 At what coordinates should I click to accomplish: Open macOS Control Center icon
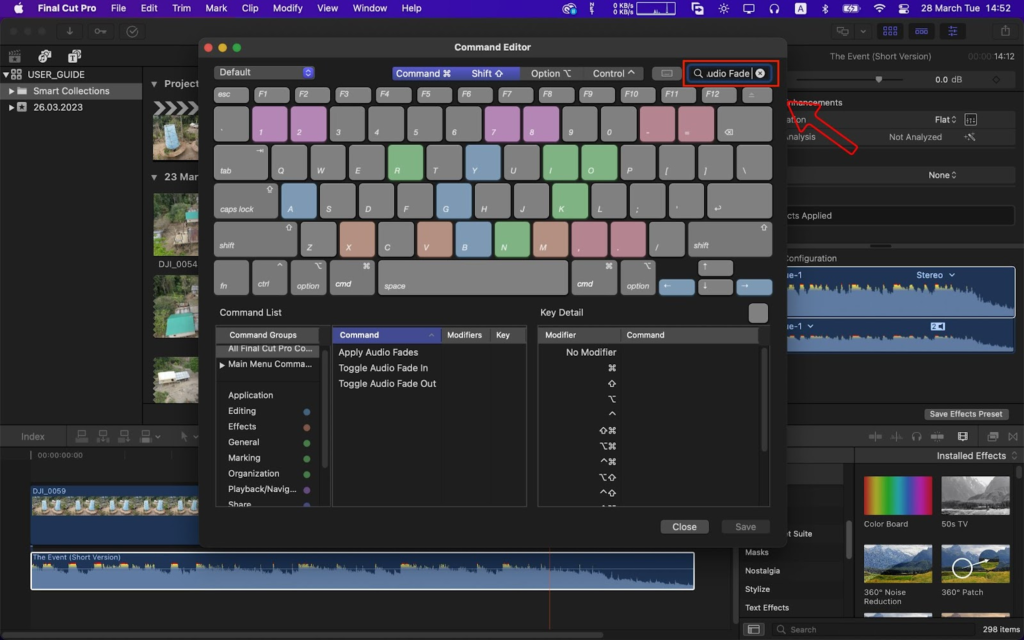pyautogui.click(x=904, y=8)
